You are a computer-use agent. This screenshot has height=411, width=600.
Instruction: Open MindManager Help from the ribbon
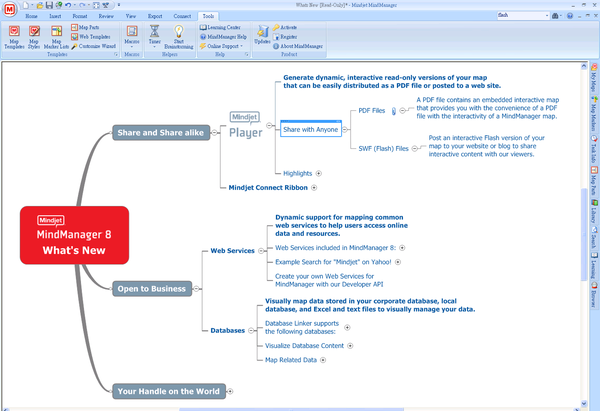[223, 37]
